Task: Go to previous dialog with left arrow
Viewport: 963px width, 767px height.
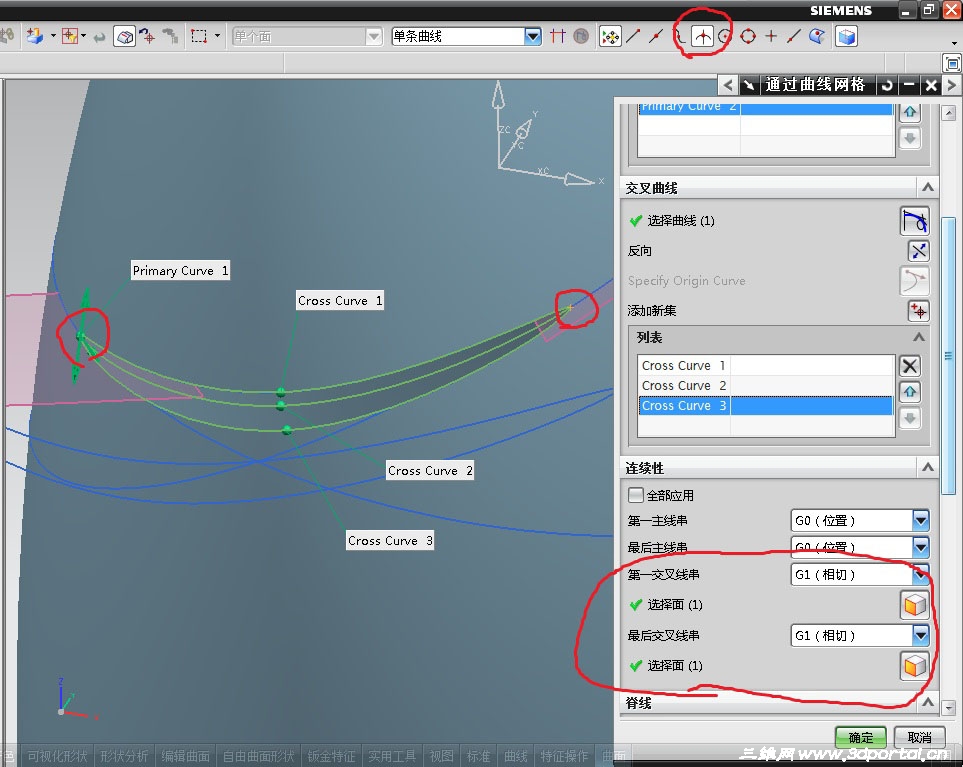Action: point(728,85)
